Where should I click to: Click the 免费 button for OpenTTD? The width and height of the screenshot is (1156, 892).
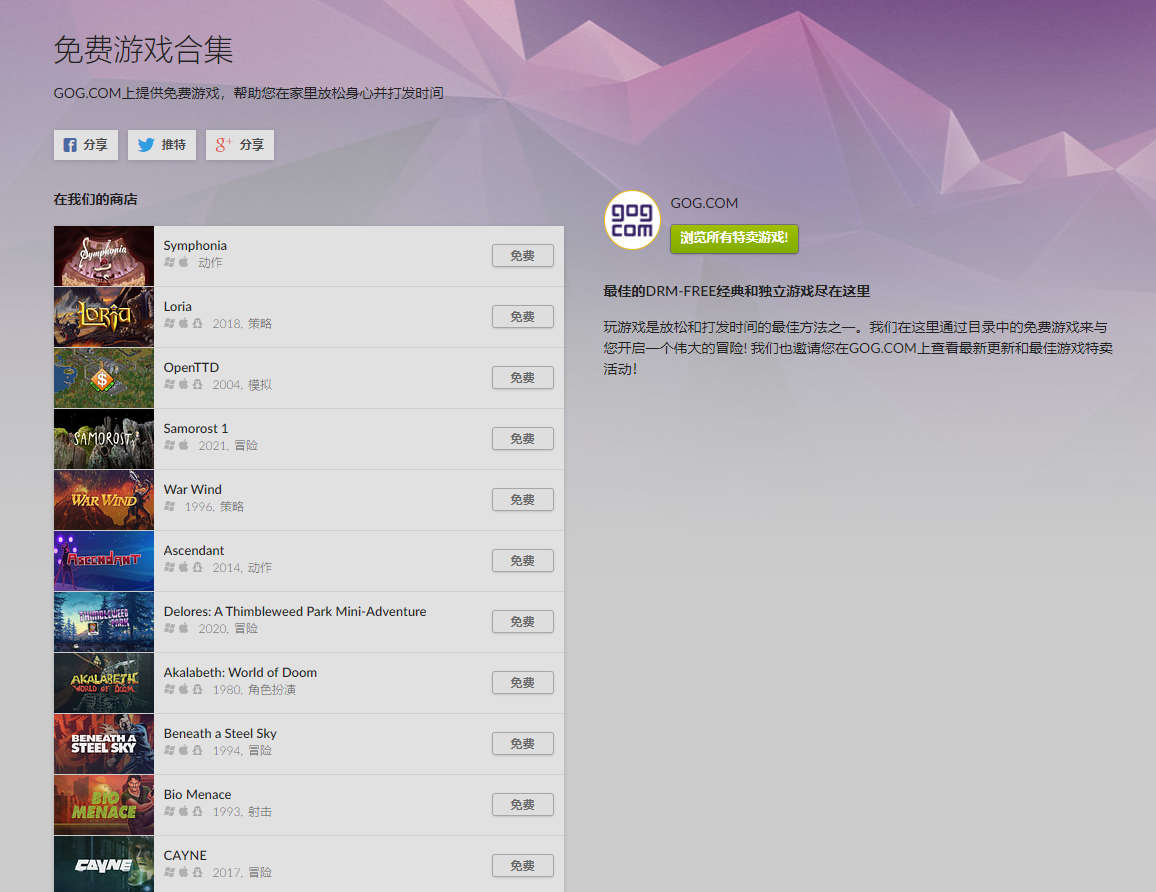click(x=522, y=378)
